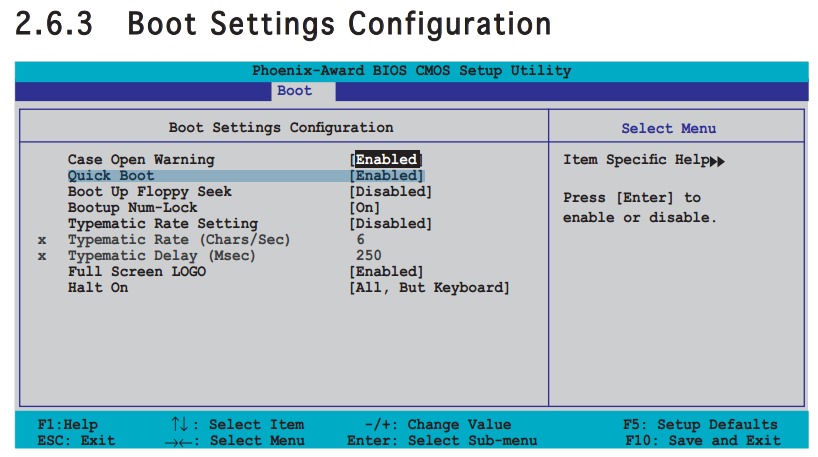Select the Case Open Warning setting
Viewport: 818px width, 457px height.
[x=141, y=160]
